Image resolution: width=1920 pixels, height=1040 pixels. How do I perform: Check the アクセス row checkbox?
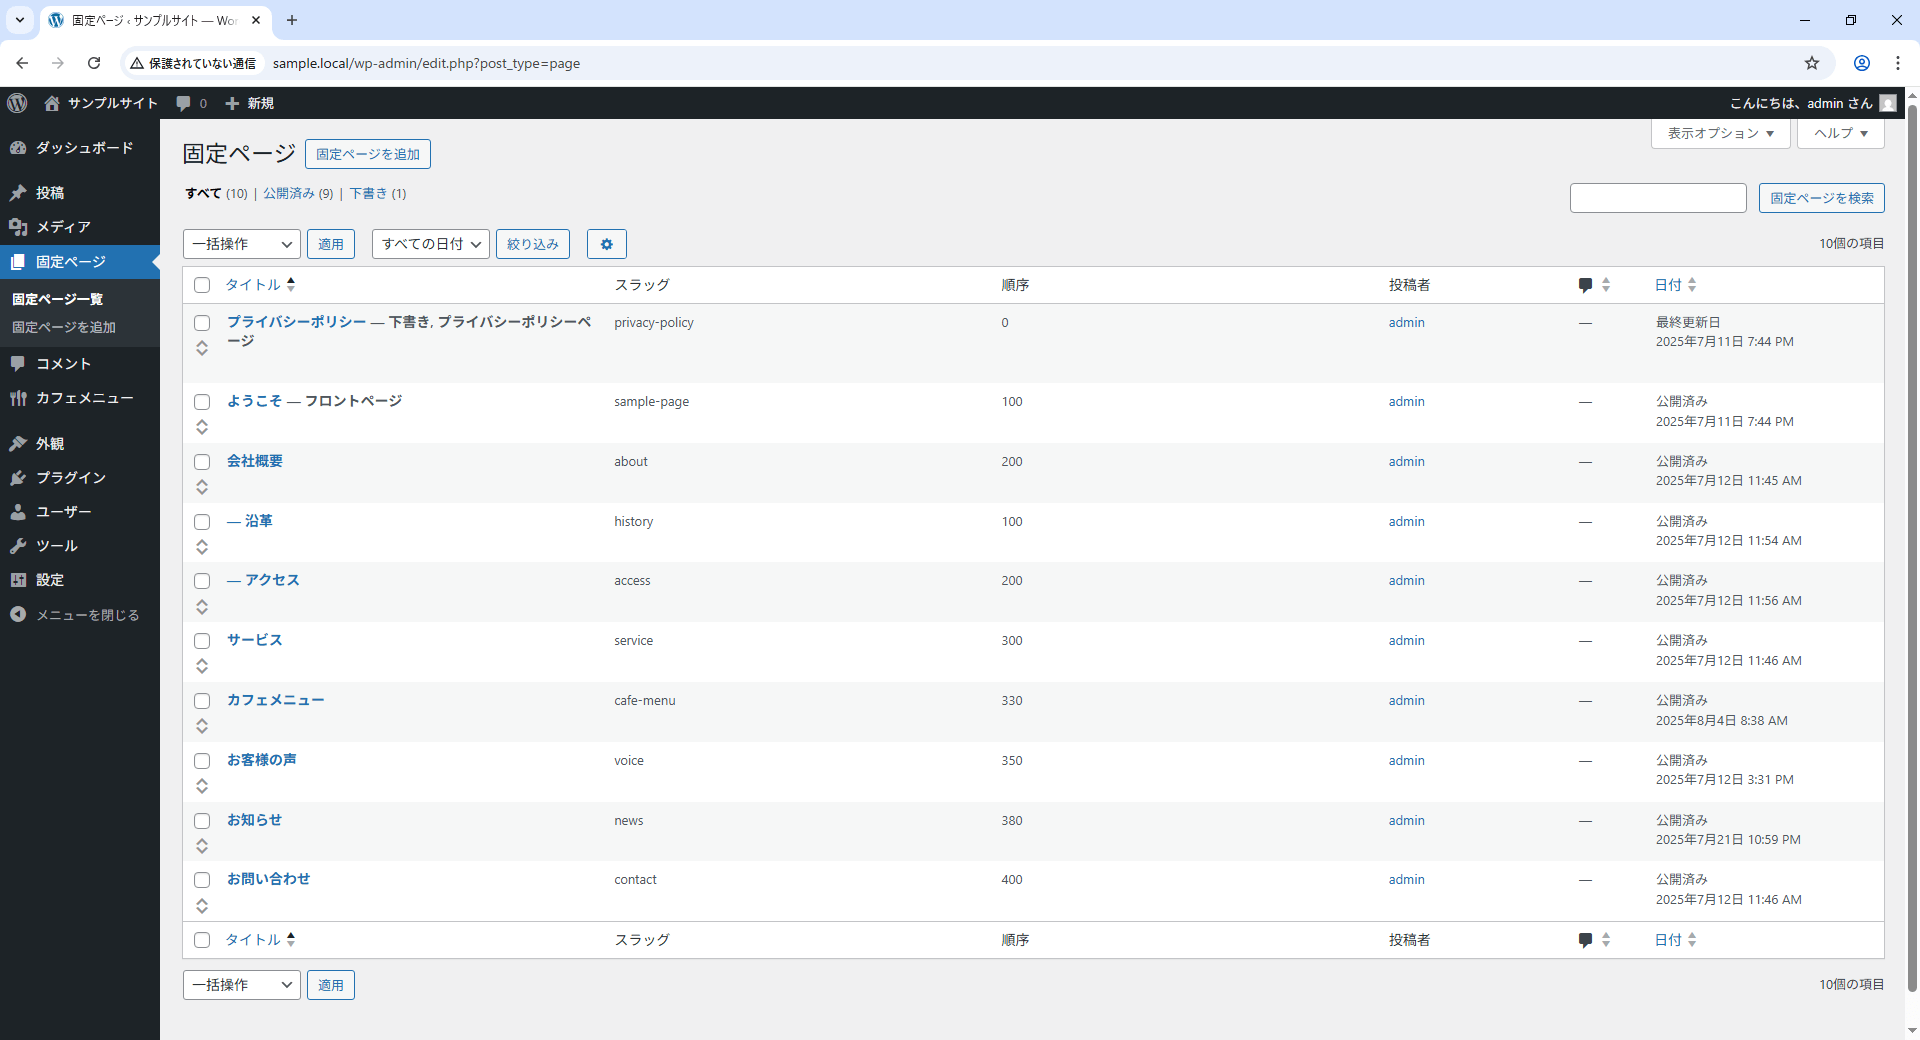pos(202,581)
